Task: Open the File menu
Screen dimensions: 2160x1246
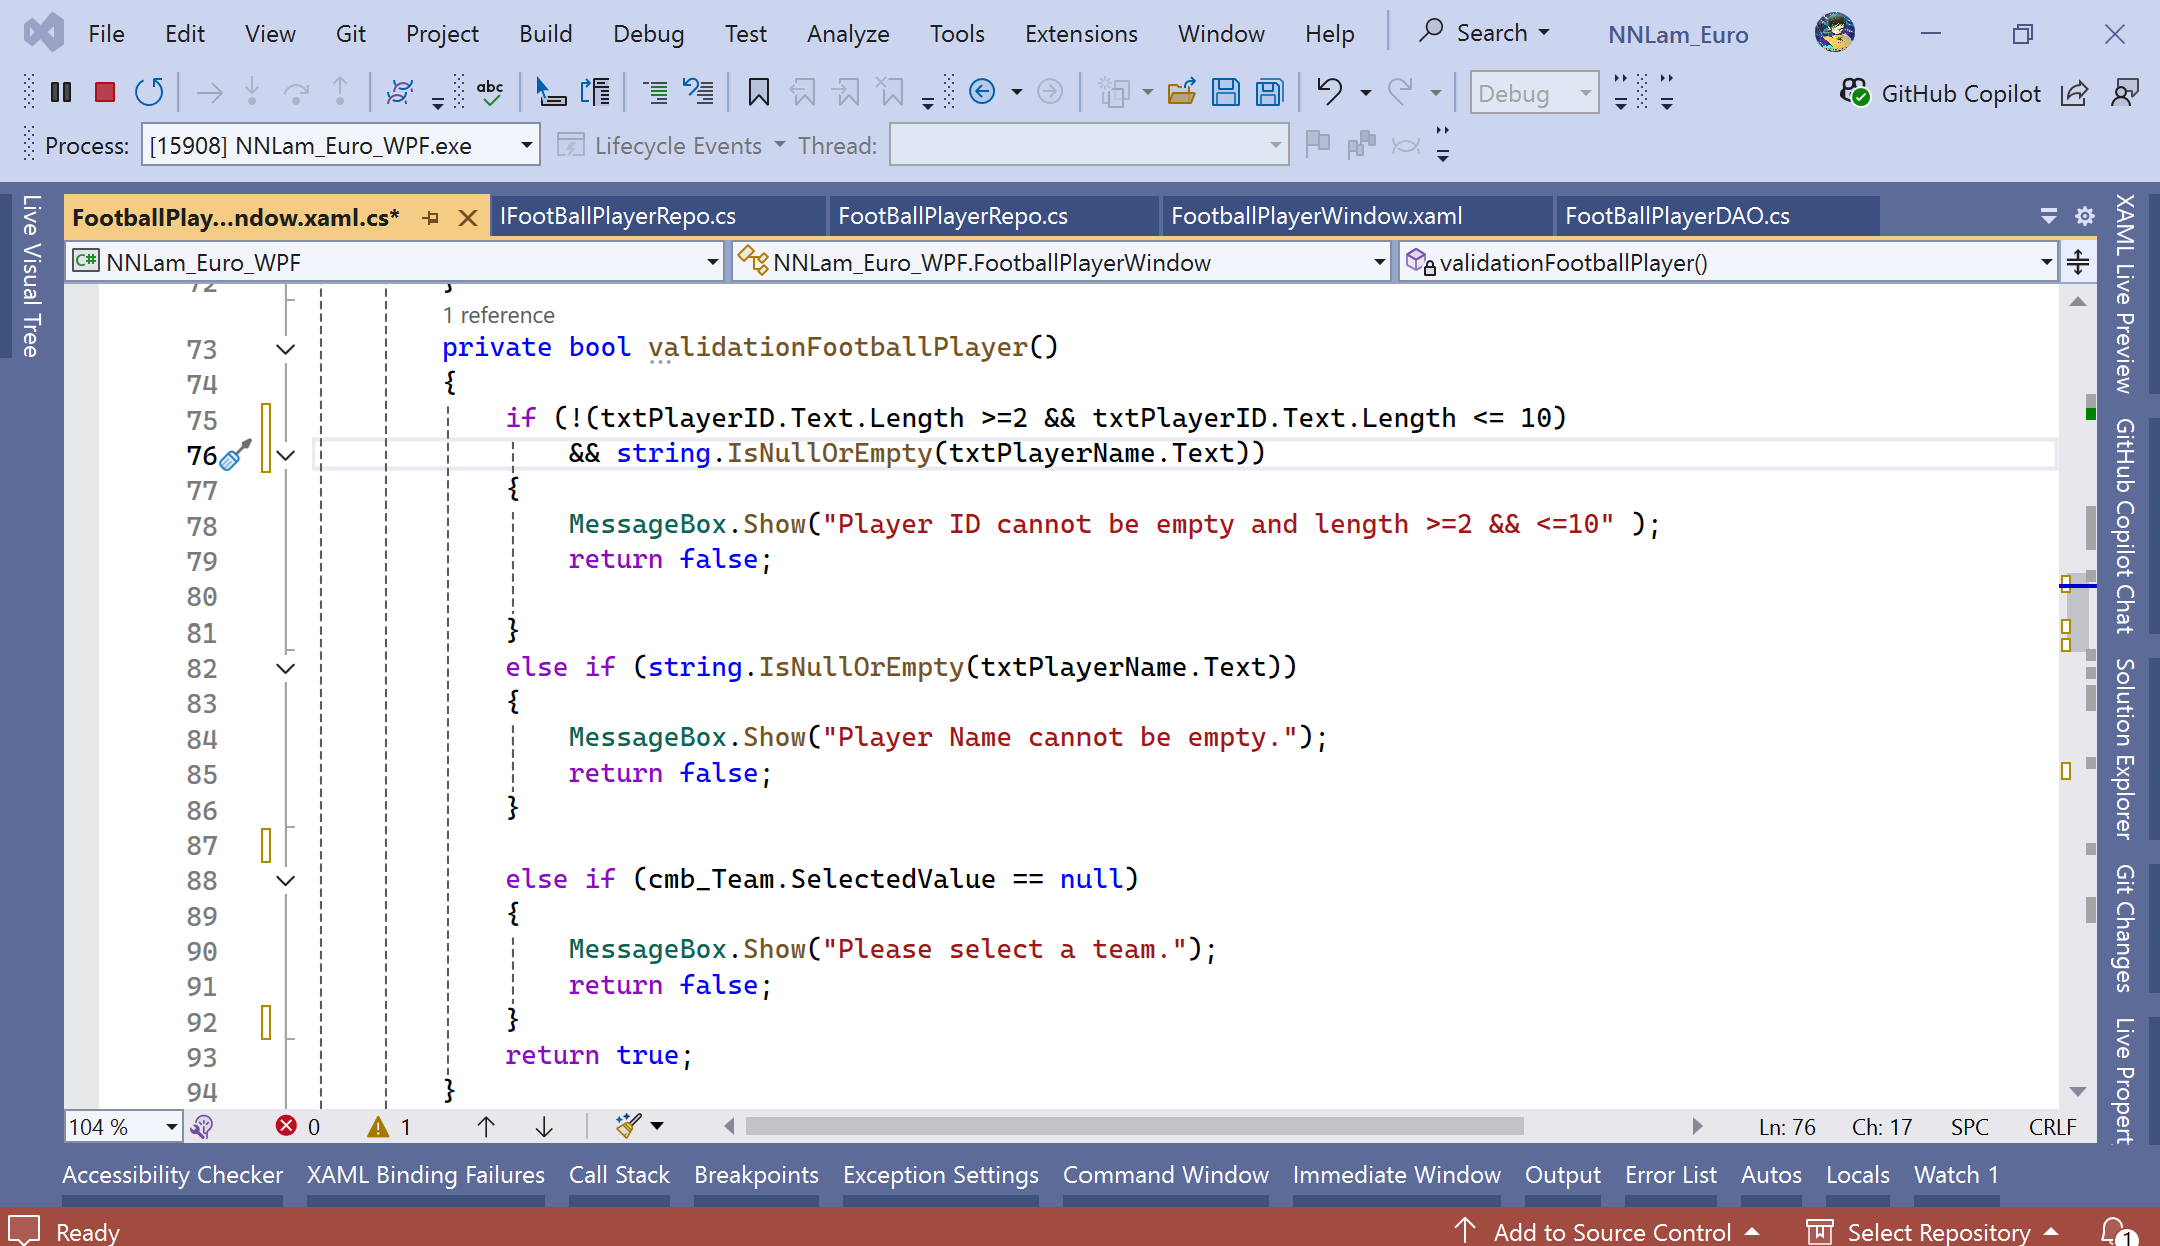Action: pos(106,33)
